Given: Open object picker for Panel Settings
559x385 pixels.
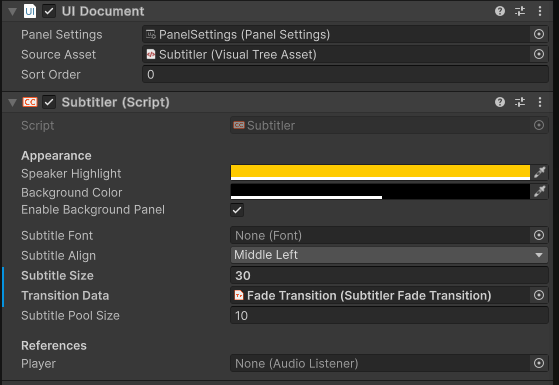Looking at the screenshot, I should point(539,34).
